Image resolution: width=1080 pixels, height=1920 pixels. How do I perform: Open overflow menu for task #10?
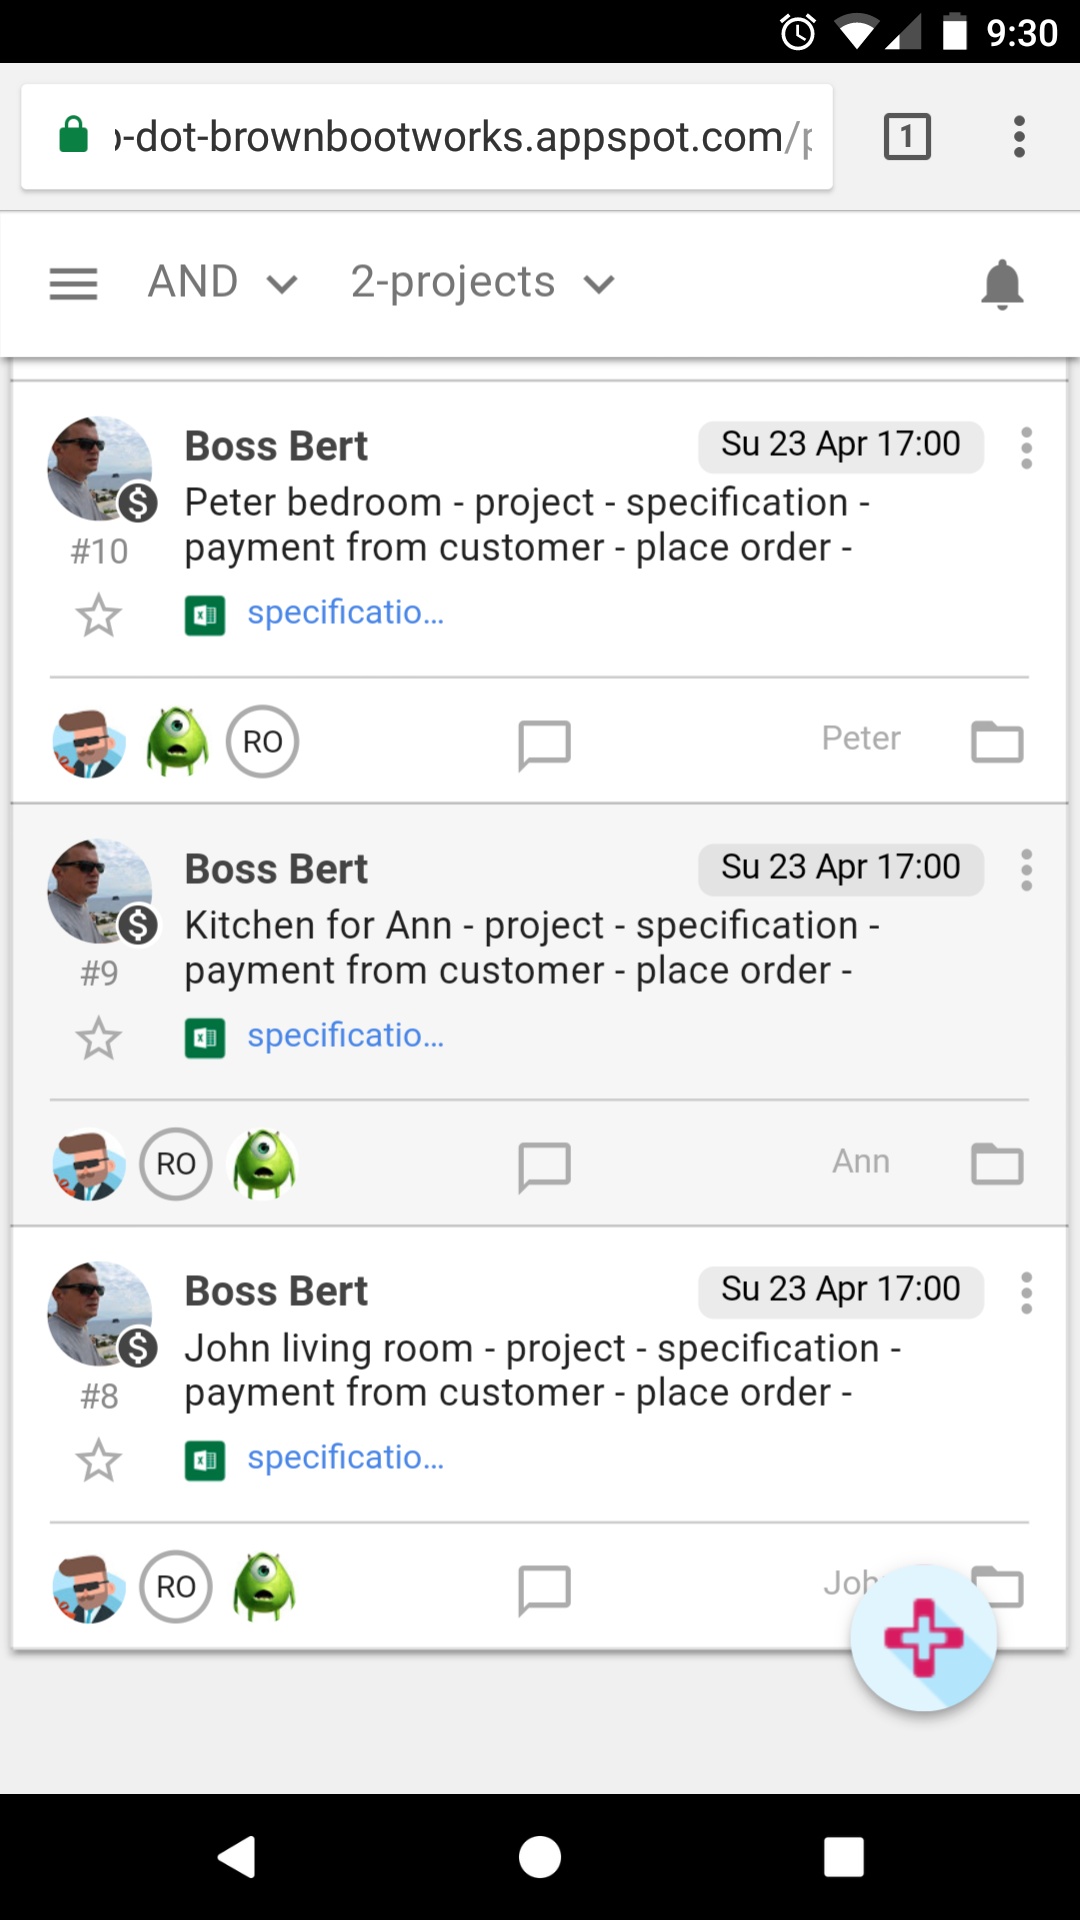point(1026,448)
